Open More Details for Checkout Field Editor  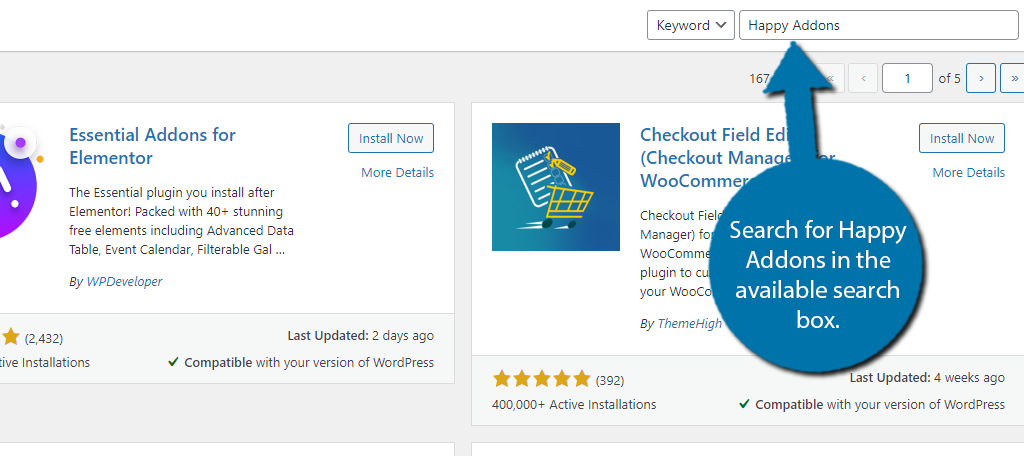[x=968, y=172]
